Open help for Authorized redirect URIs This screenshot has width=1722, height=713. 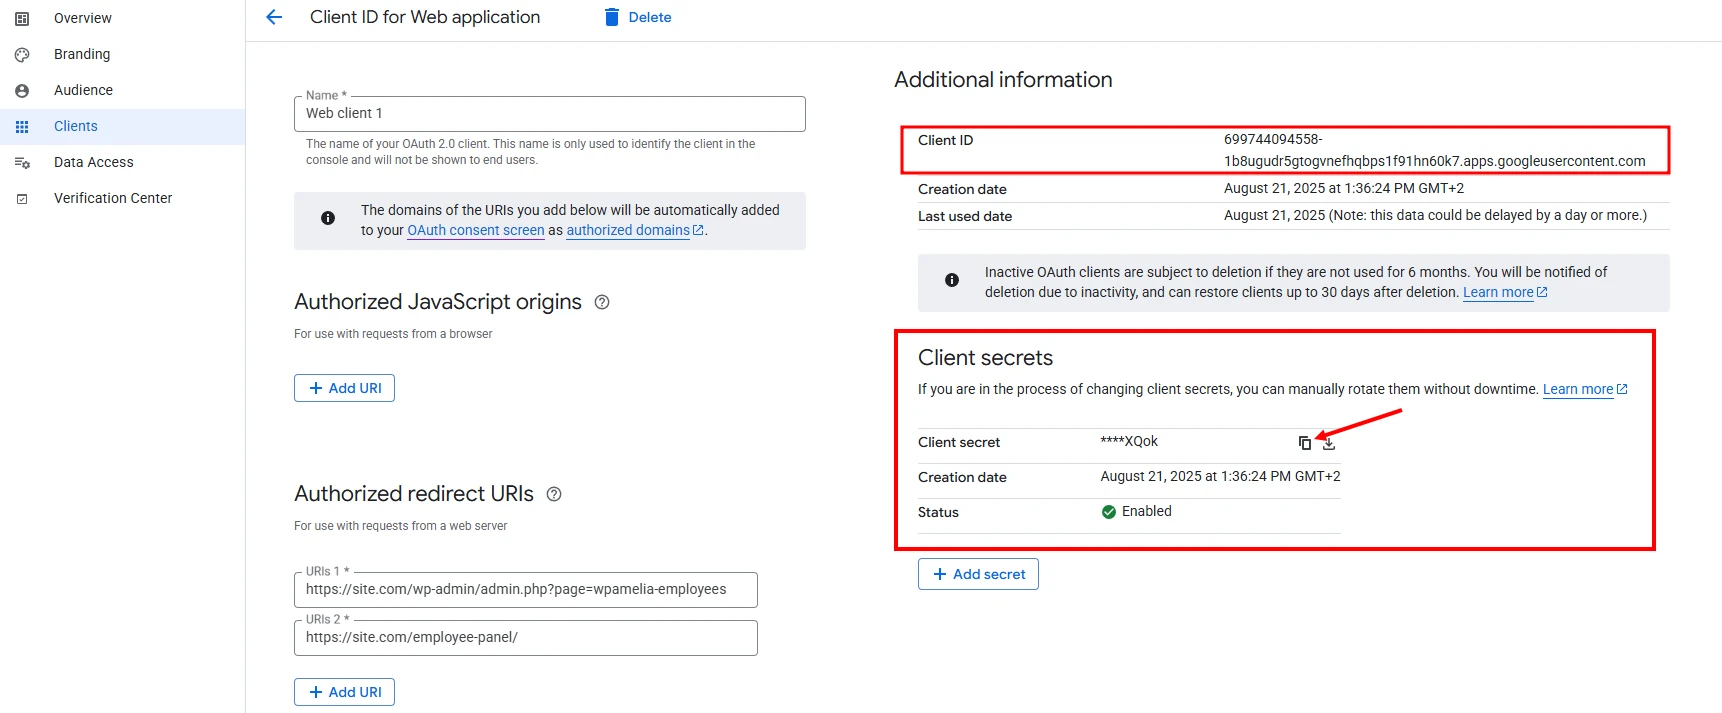pos(554,494)
